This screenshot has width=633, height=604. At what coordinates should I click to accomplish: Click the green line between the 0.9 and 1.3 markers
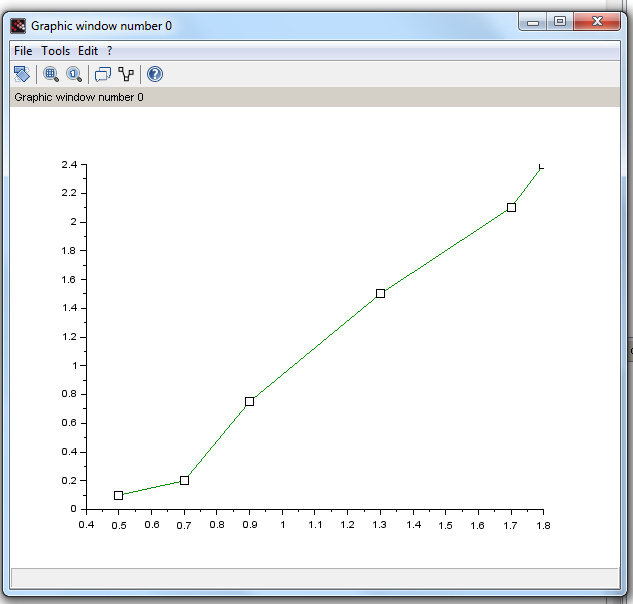315,348
